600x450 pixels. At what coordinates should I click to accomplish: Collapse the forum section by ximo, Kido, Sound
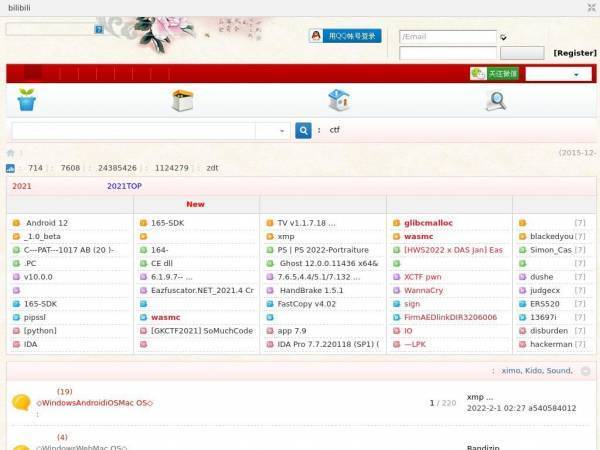pyautogui.click(x=585, y=371)
